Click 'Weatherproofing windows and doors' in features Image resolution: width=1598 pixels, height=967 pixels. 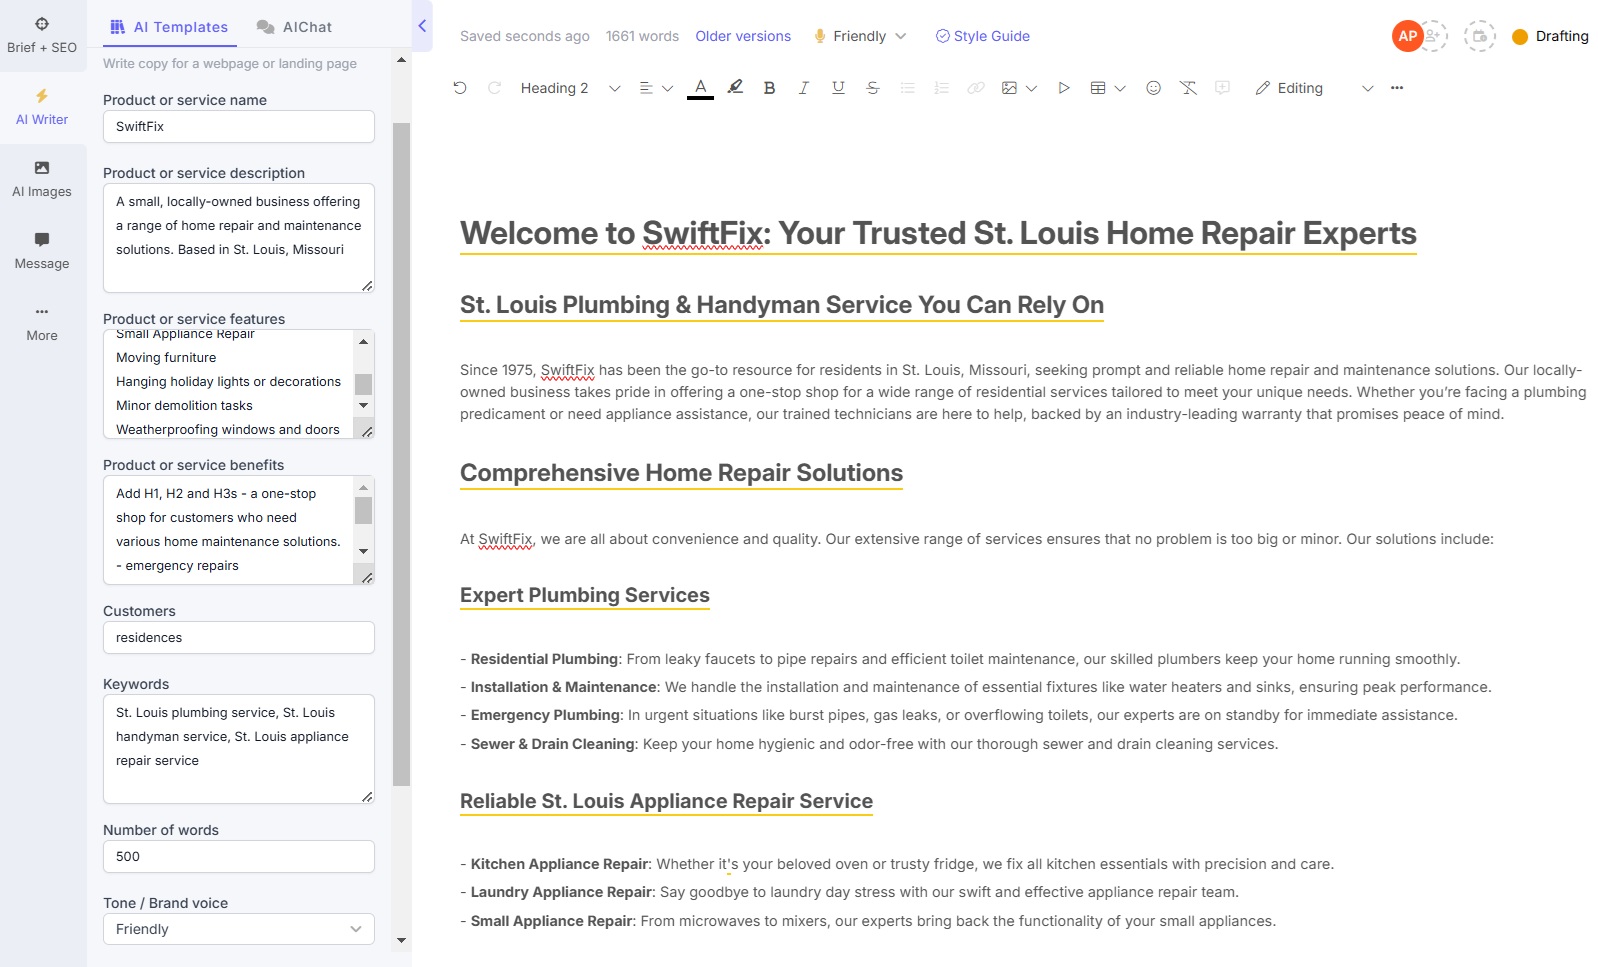click(228, 430)
